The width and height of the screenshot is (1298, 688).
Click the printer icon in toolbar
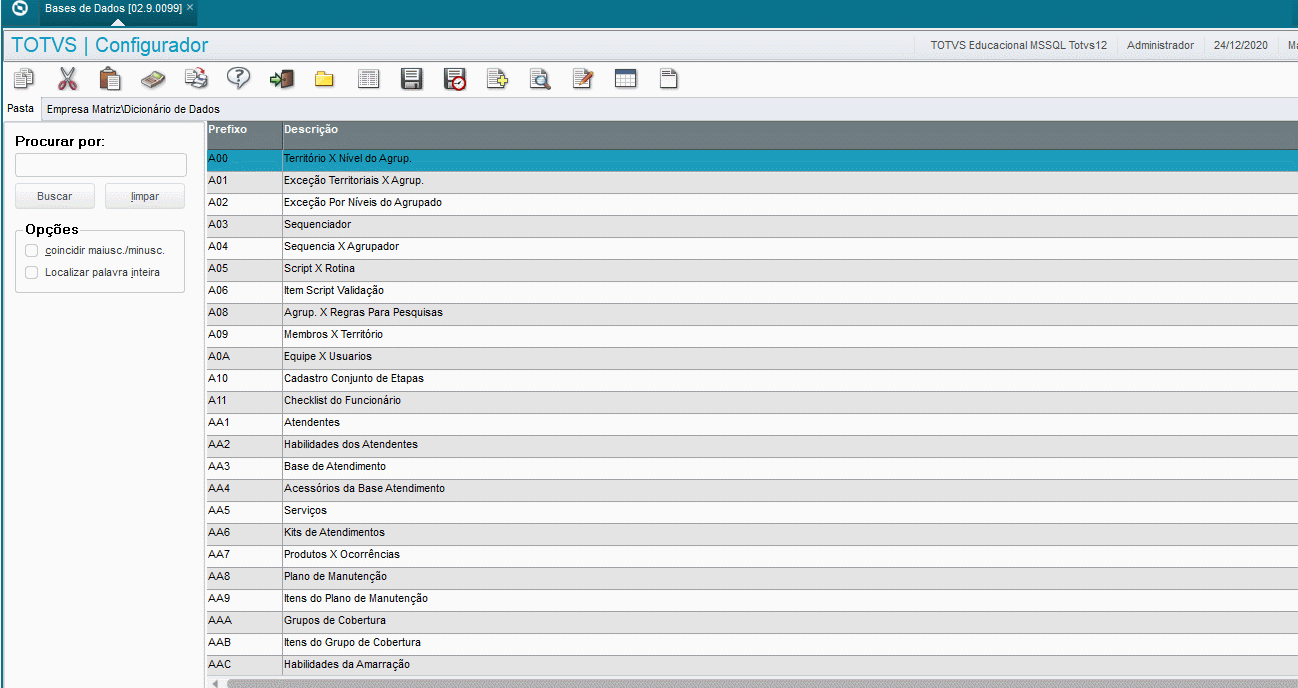click(x=196, y=79)
